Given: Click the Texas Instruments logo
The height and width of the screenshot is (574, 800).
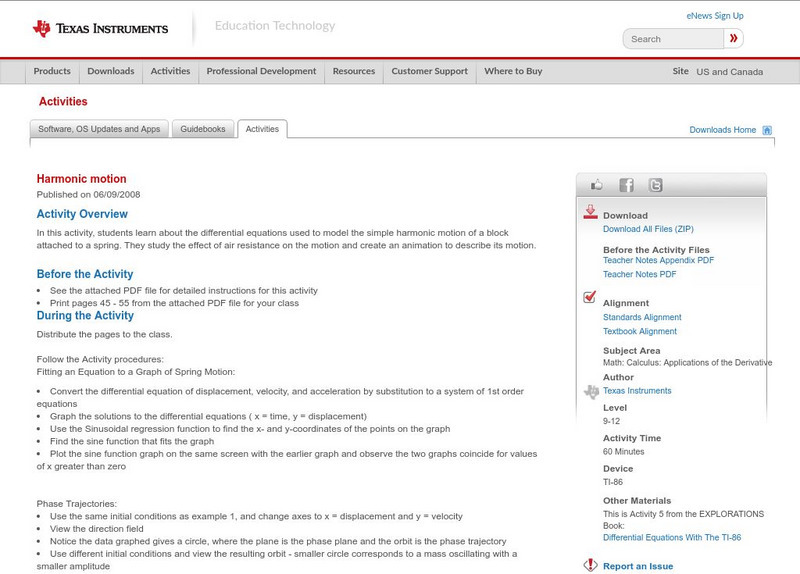Looking at the screenshot, I should [x=100, y=29].
